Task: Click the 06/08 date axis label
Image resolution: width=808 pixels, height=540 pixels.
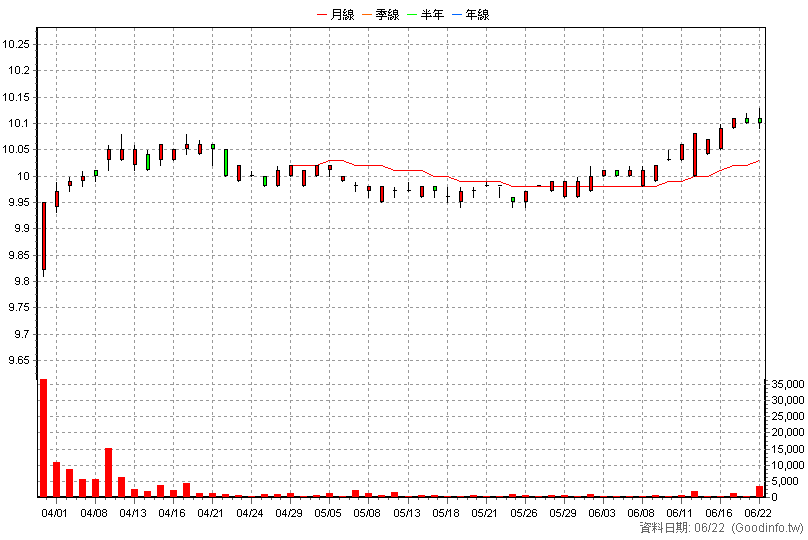Action: (641, 513)
